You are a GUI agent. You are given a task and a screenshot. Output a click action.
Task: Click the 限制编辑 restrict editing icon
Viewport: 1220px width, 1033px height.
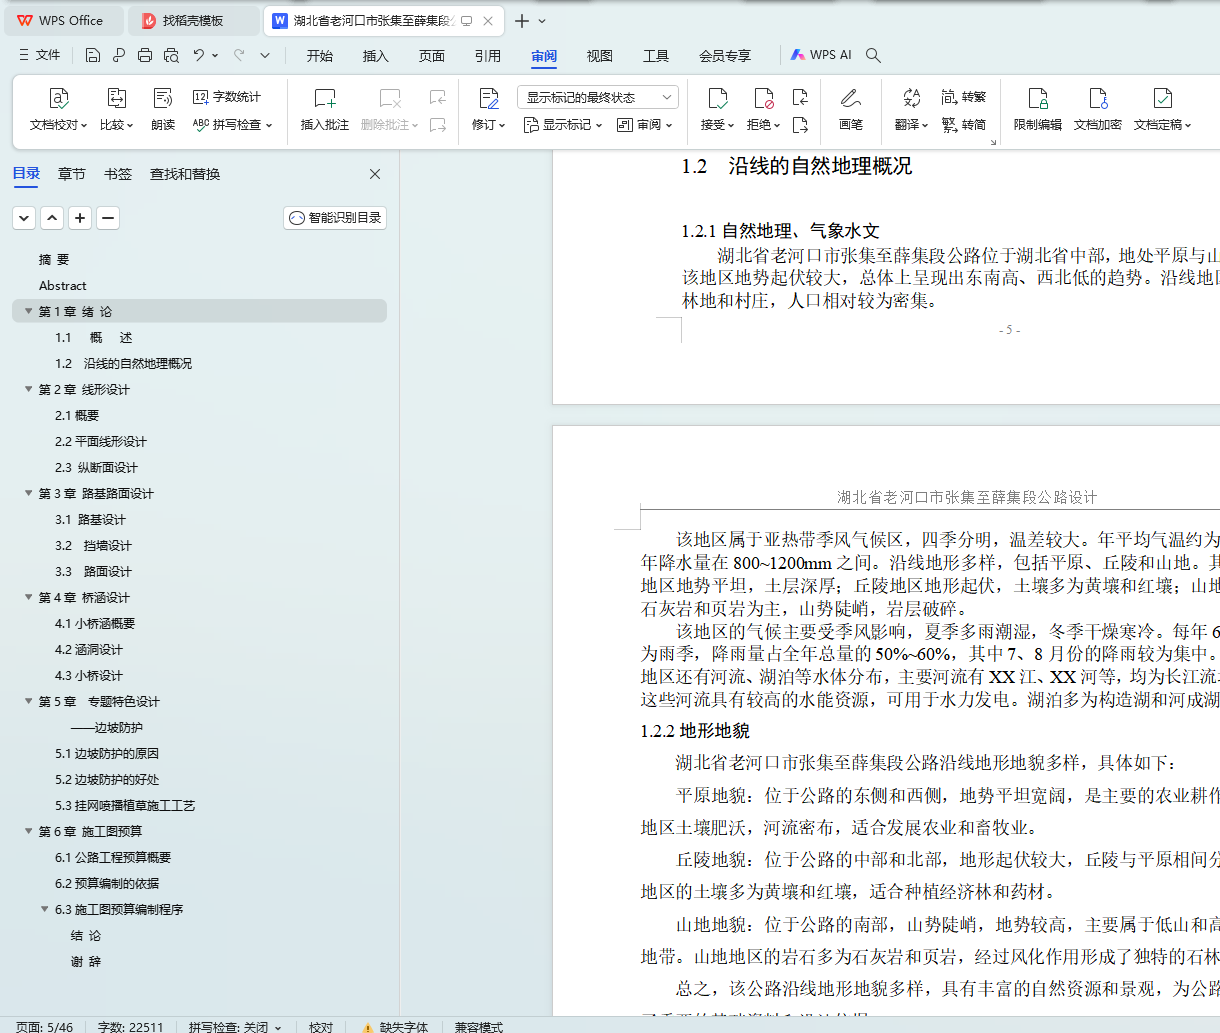click(1037, 99)
